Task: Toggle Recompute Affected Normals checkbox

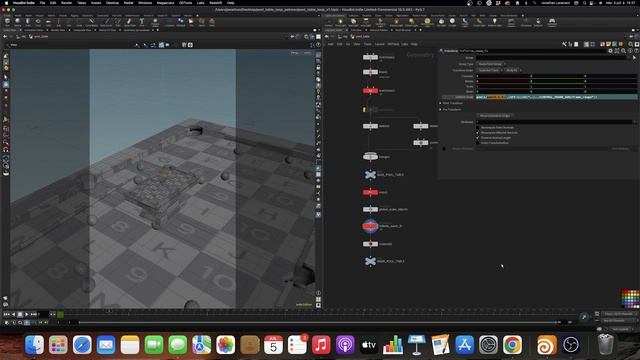Action: (478, 133)
